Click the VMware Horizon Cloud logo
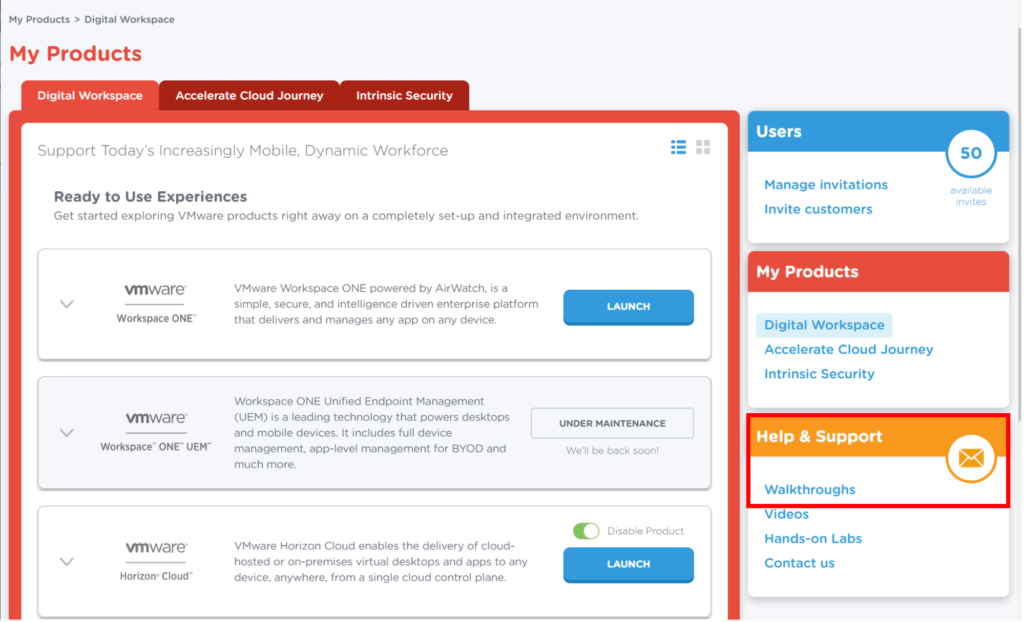1024x622 pixels. coord(155,561)
